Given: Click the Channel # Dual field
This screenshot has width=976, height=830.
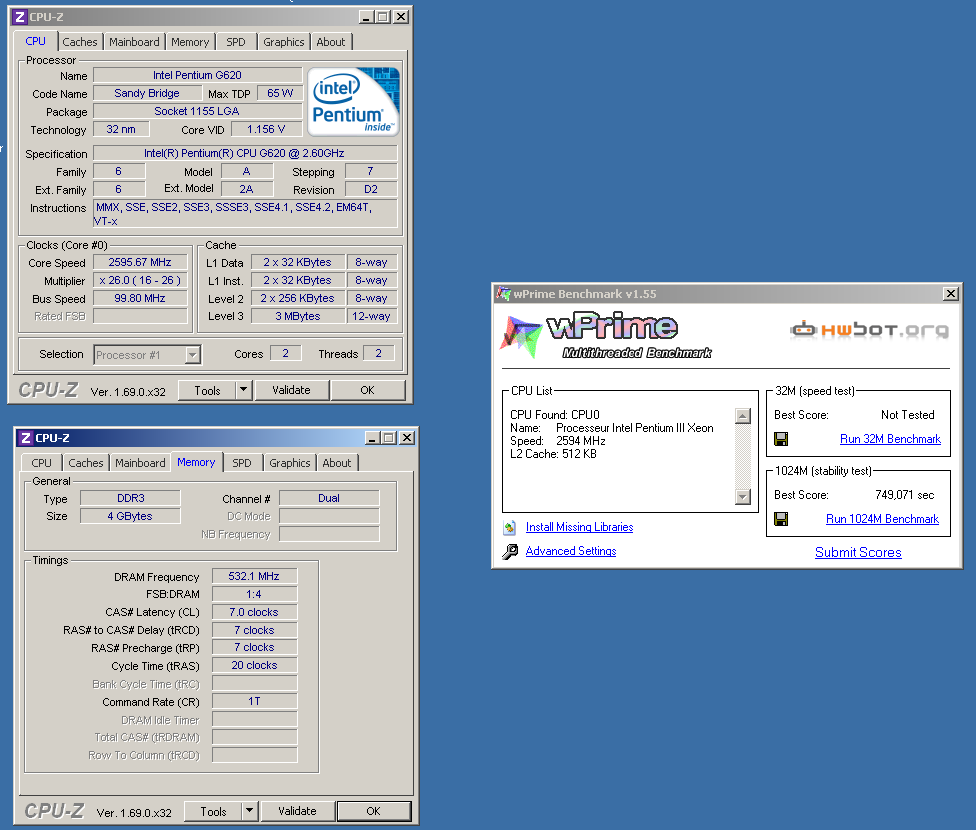Looking at the screenshot, I should tap(329, 498).
